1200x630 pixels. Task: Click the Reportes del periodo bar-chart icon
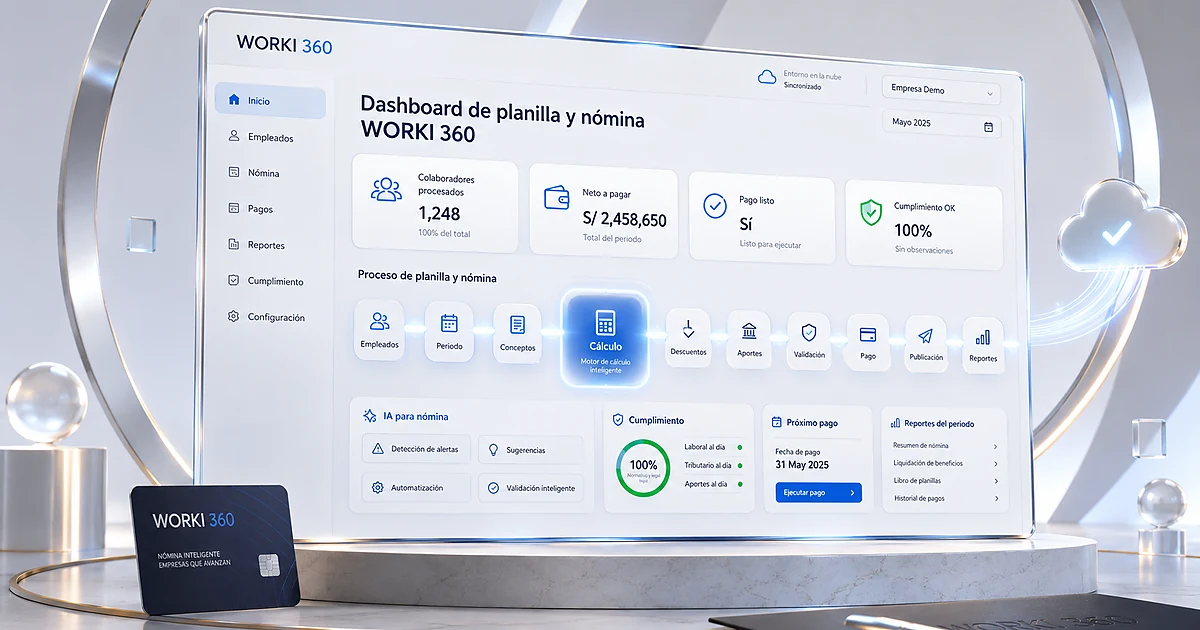[x=895, y=423]
